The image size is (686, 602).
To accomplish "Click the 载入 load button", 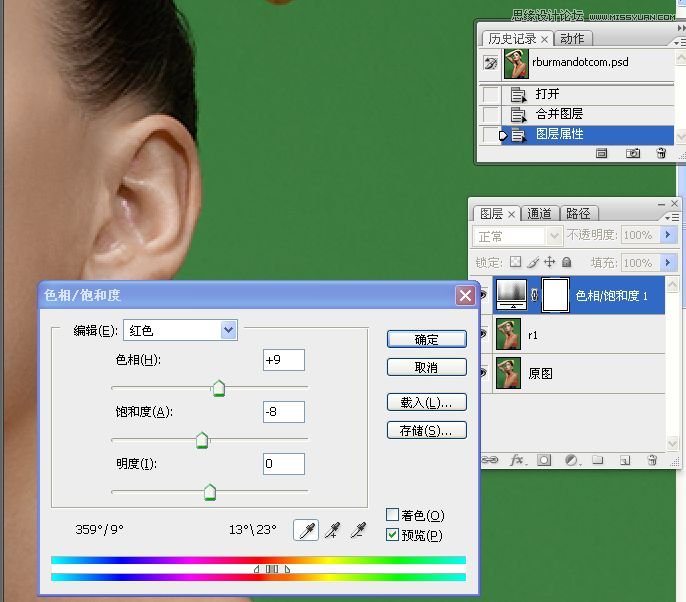I will pos(426,403).
